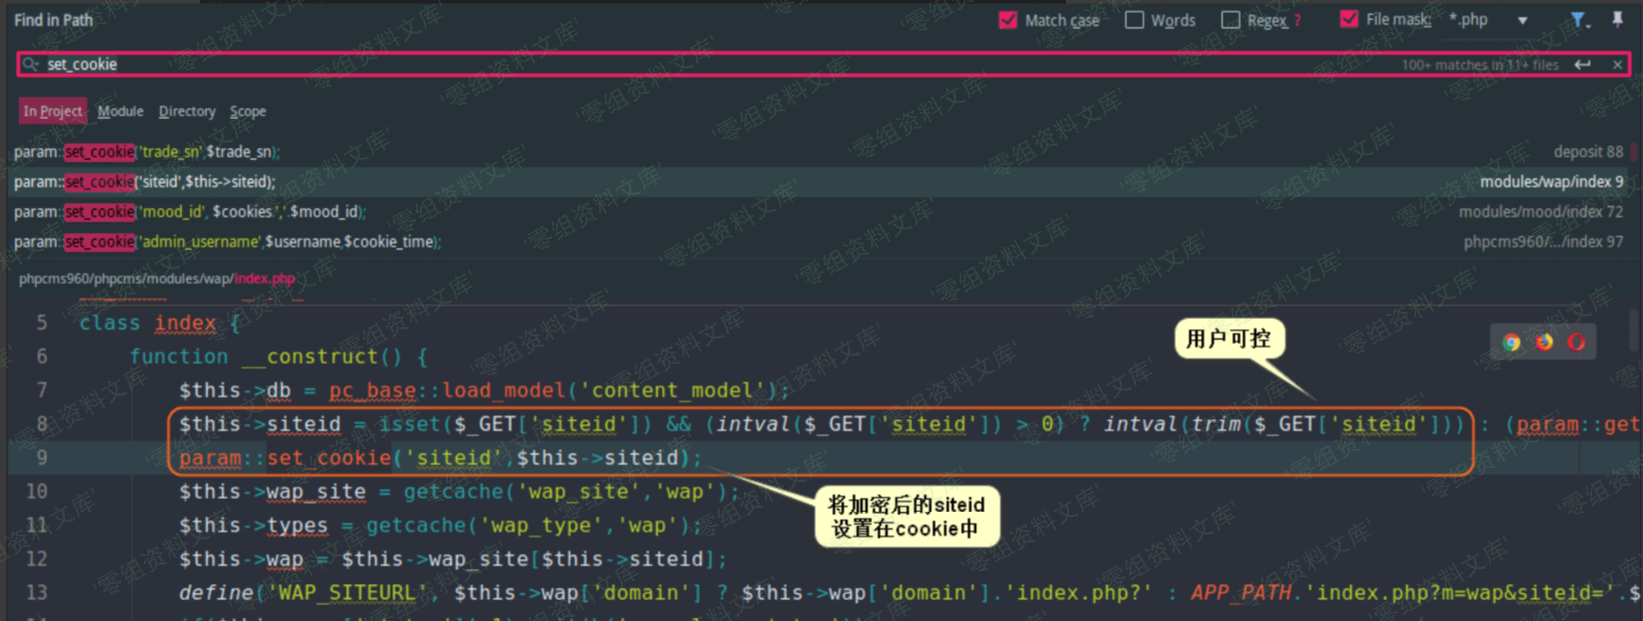Switch to the Module scope tab

pyautogui.click(x=120, y=111)
